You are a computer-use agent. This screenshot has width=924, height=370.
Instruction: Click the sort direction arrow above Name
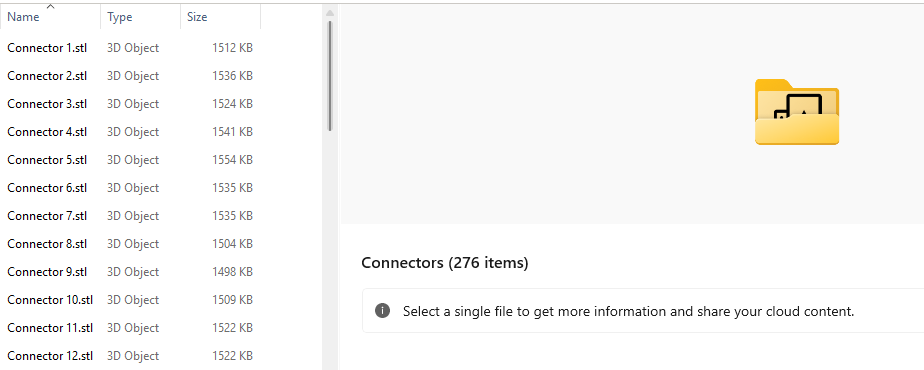click(50, 7)
